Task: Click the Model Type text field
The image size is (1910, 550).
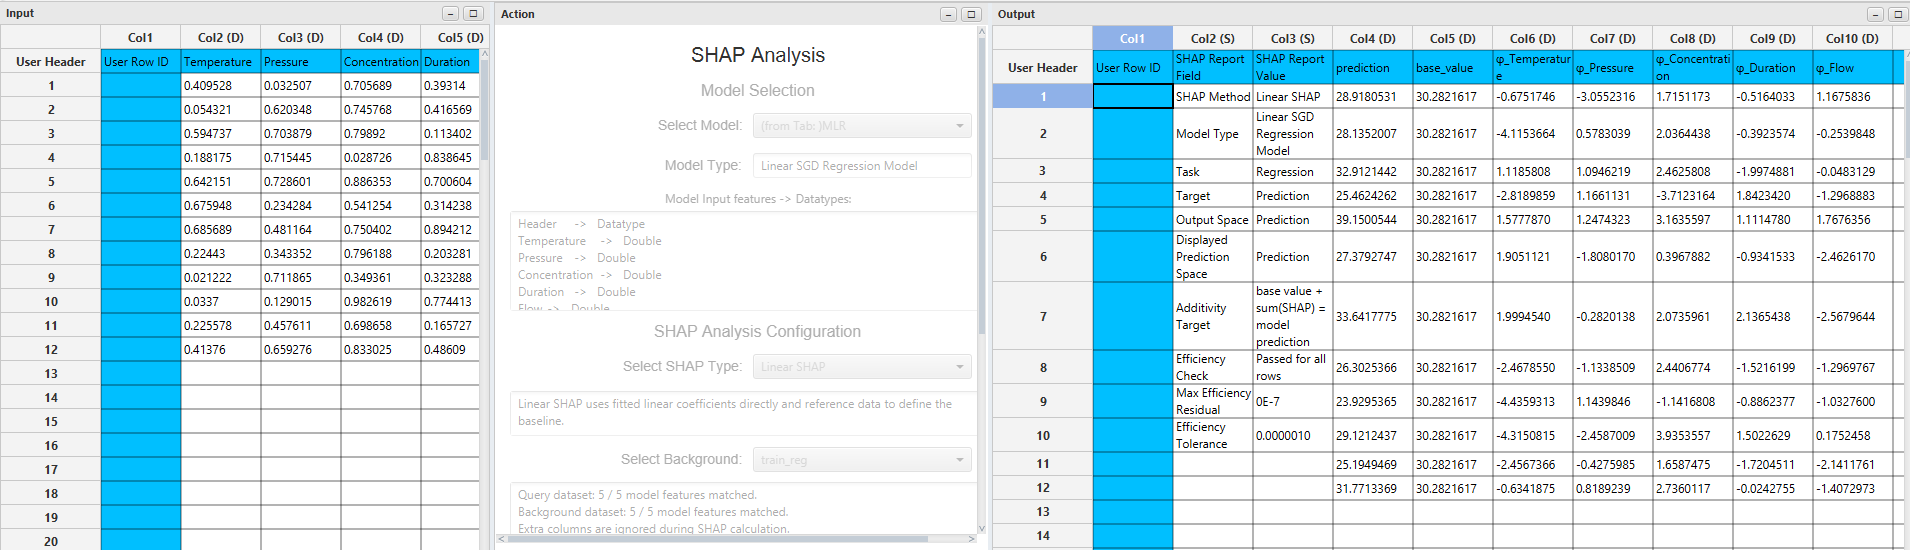Action: tap(862, 166)
